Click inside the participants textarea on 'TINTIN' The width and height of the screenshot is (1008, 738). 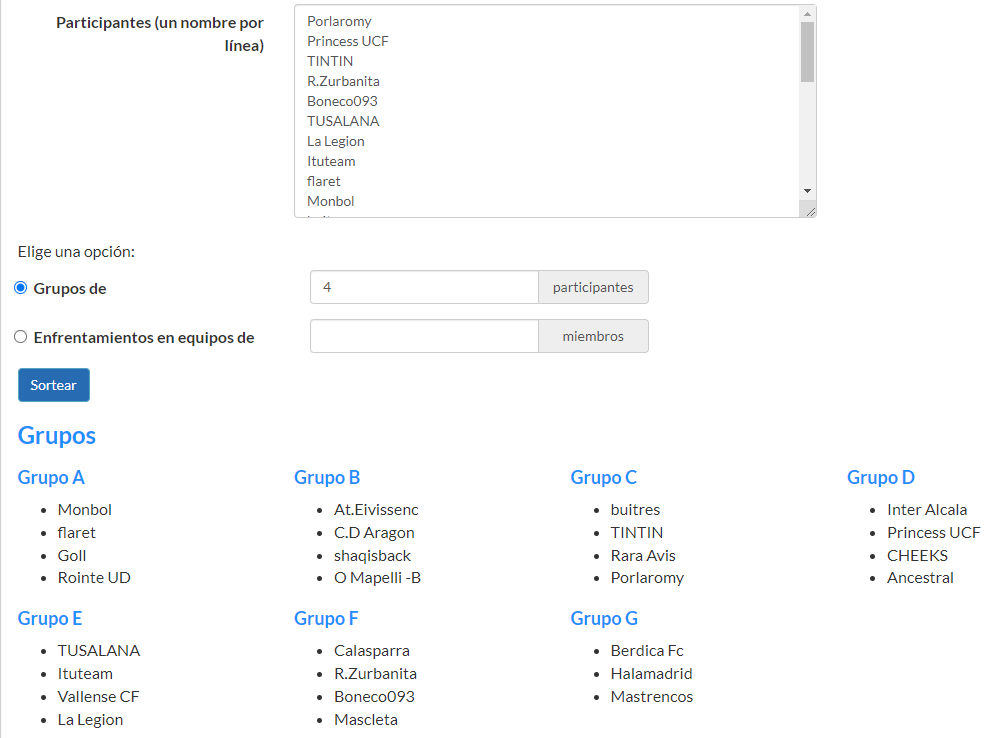tap(330, 61)
